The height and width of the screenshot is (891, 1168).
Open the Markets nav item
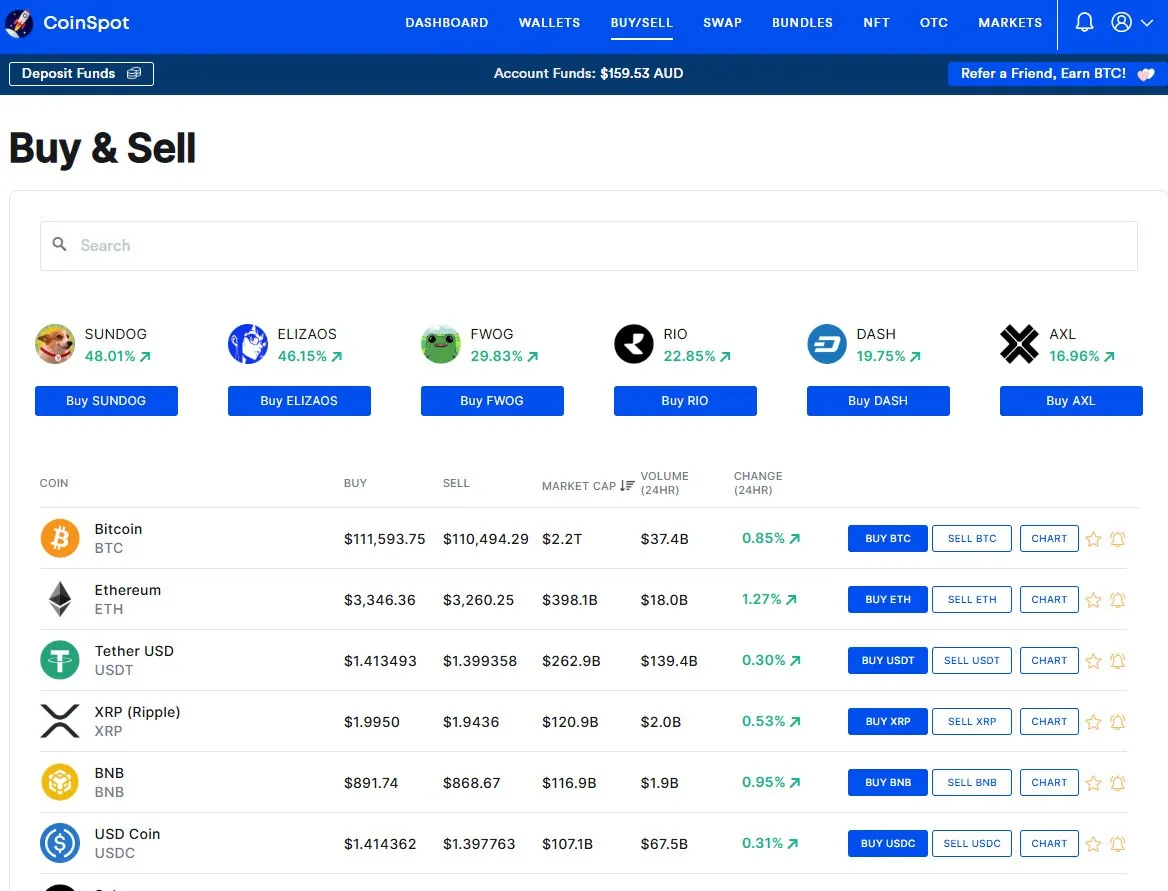[1010, 22]
